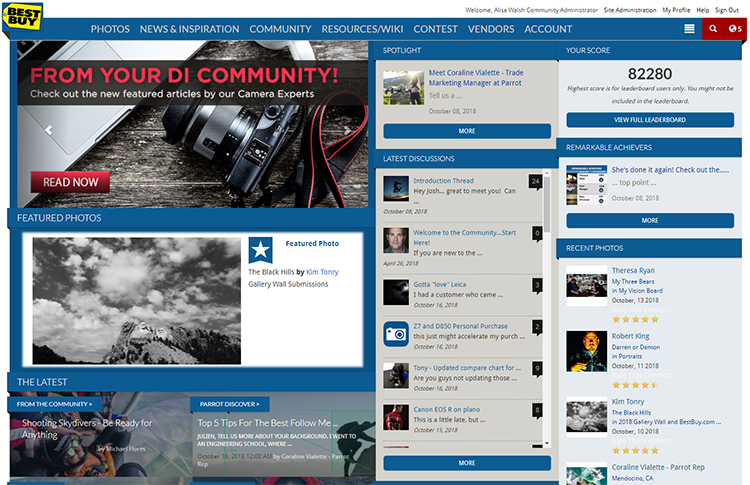This screenshot has width=750, height=485.
Task: Click reply count bubble on Welcome to Community thread
Action: (537, 233)
